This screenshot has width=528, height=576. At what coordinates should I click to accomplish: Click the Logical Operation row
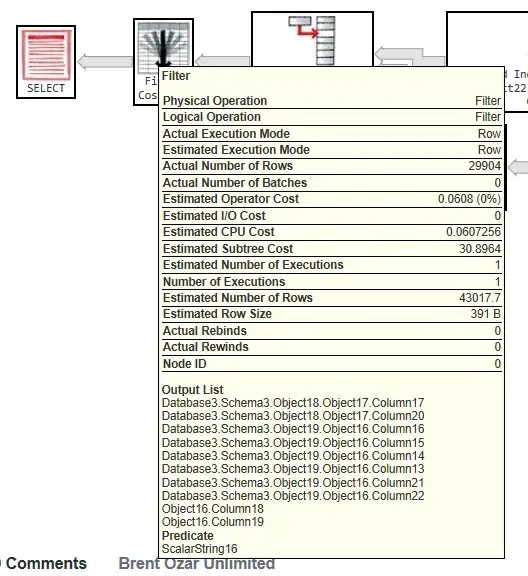pos(332,117)
